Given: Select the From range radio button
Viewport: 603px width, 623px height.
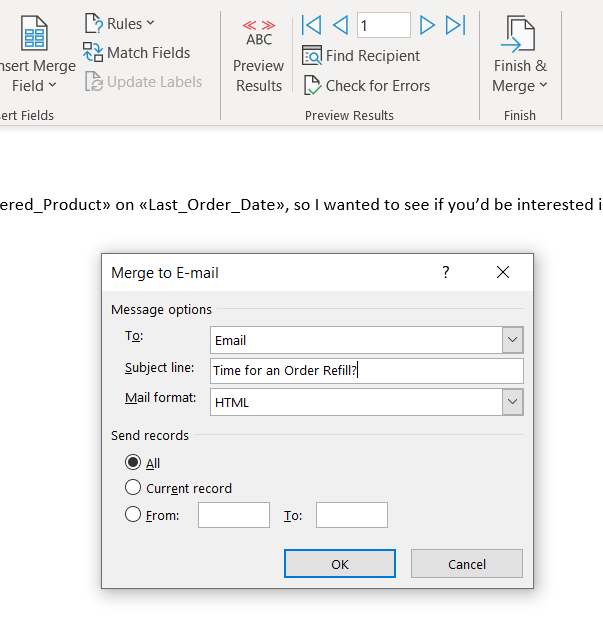Looking at the screenshot, I should point(133,515).
